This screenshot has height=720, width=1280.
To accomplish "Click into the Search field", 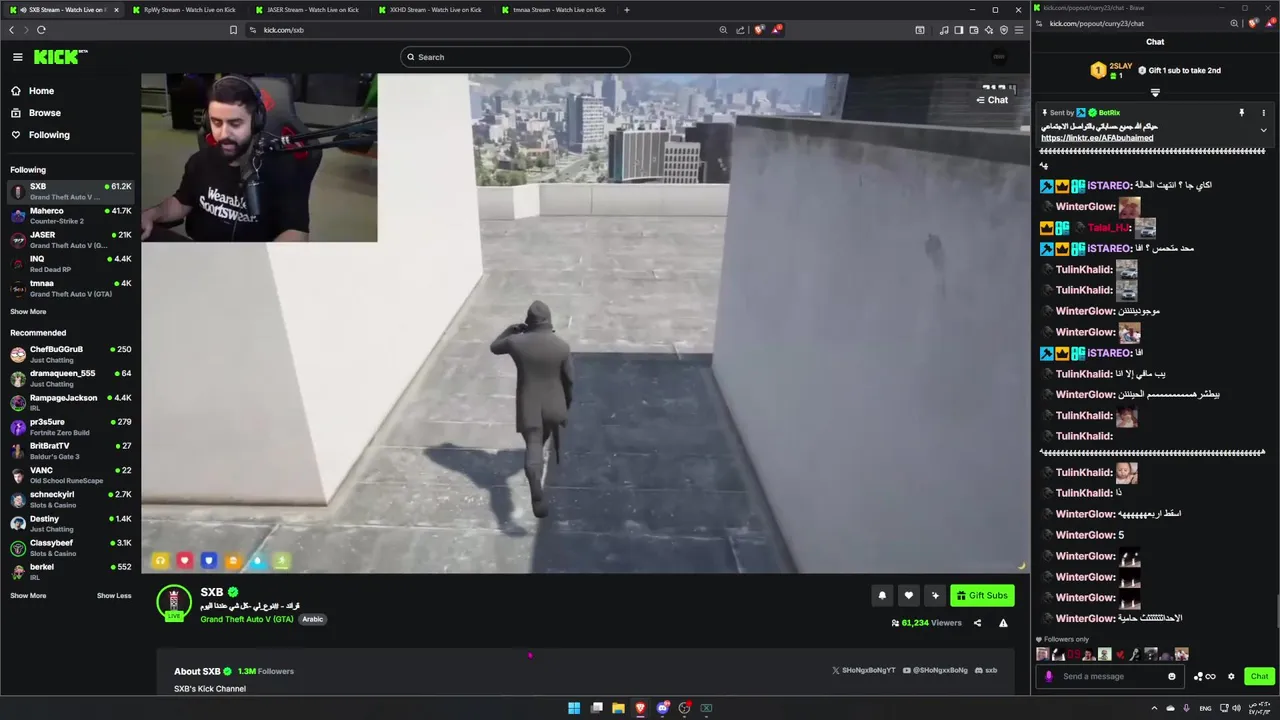I will pos(515,57).
